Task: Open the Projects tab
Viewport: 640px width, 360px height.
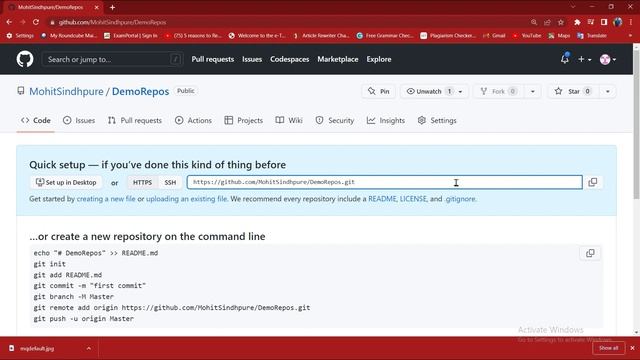Action: 244,120
